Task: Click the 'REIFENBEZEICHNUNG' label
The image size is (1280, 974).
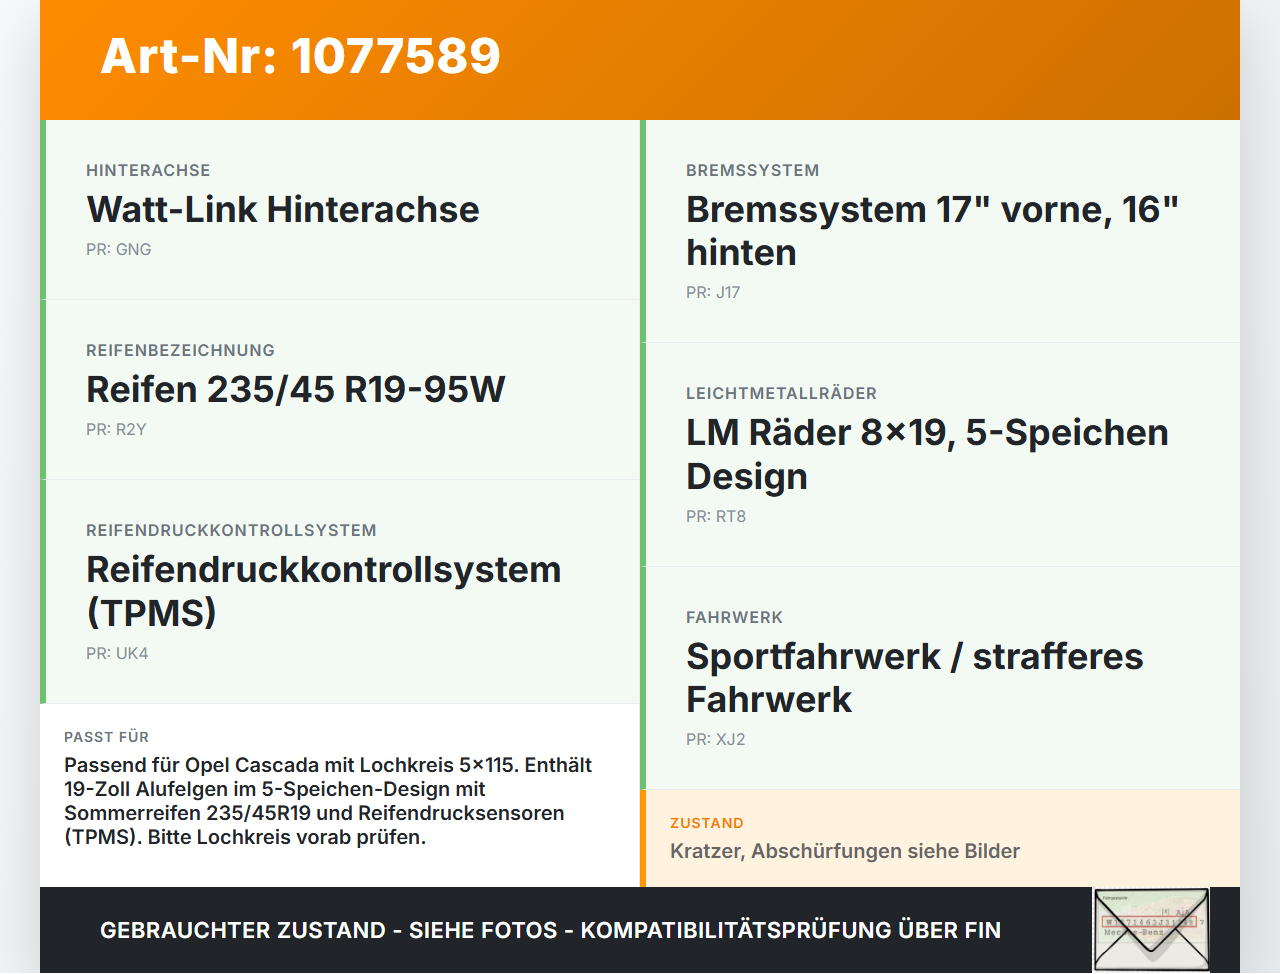Action: click(x=180, y=350)
